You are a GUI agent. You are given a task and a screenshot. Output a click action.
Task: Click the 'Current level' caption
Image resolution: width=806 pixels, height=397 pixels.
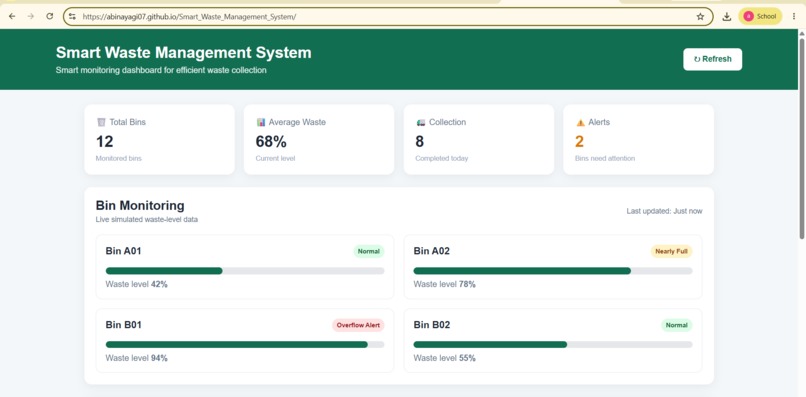[x=275, y=158]
